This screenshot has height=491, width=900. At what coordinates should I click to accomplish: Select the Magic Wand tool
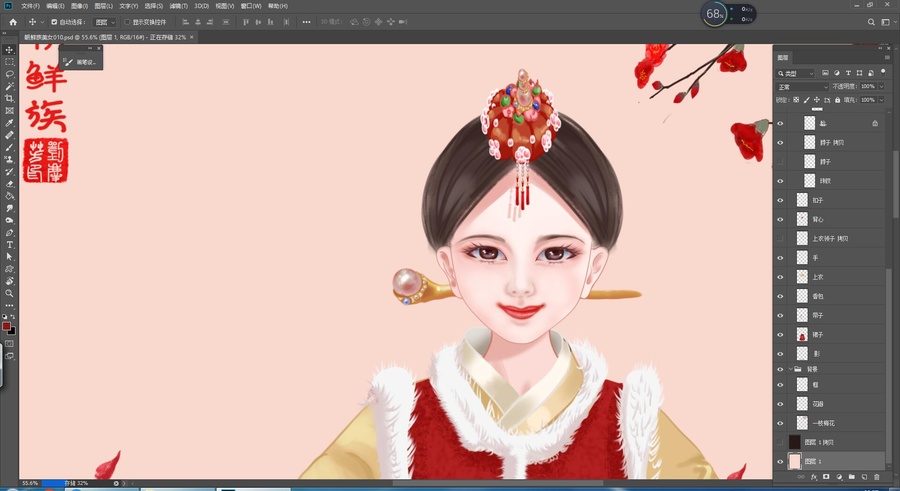9,86
